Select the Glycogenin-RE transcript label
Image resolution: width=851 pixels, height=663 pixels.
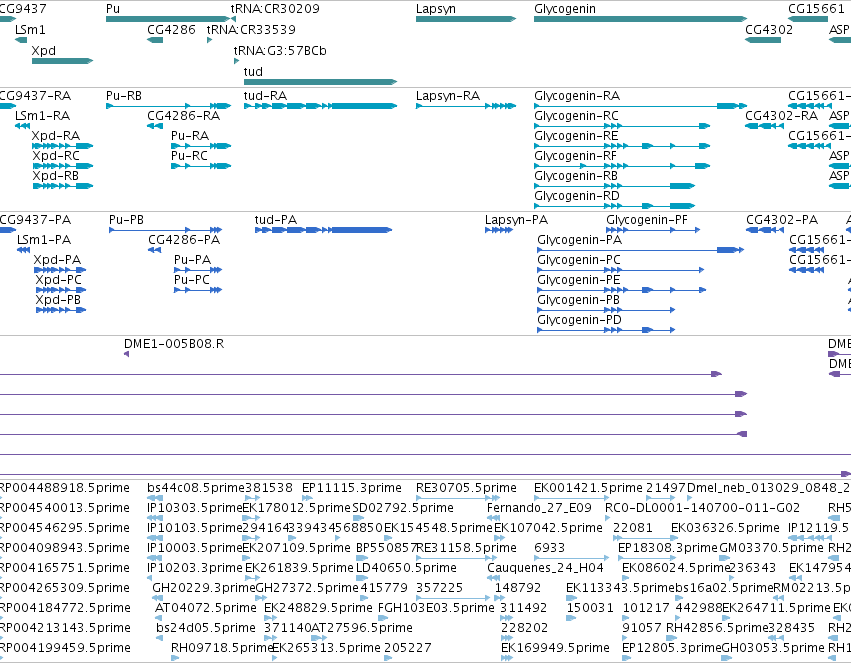click(x=576, y=136)
